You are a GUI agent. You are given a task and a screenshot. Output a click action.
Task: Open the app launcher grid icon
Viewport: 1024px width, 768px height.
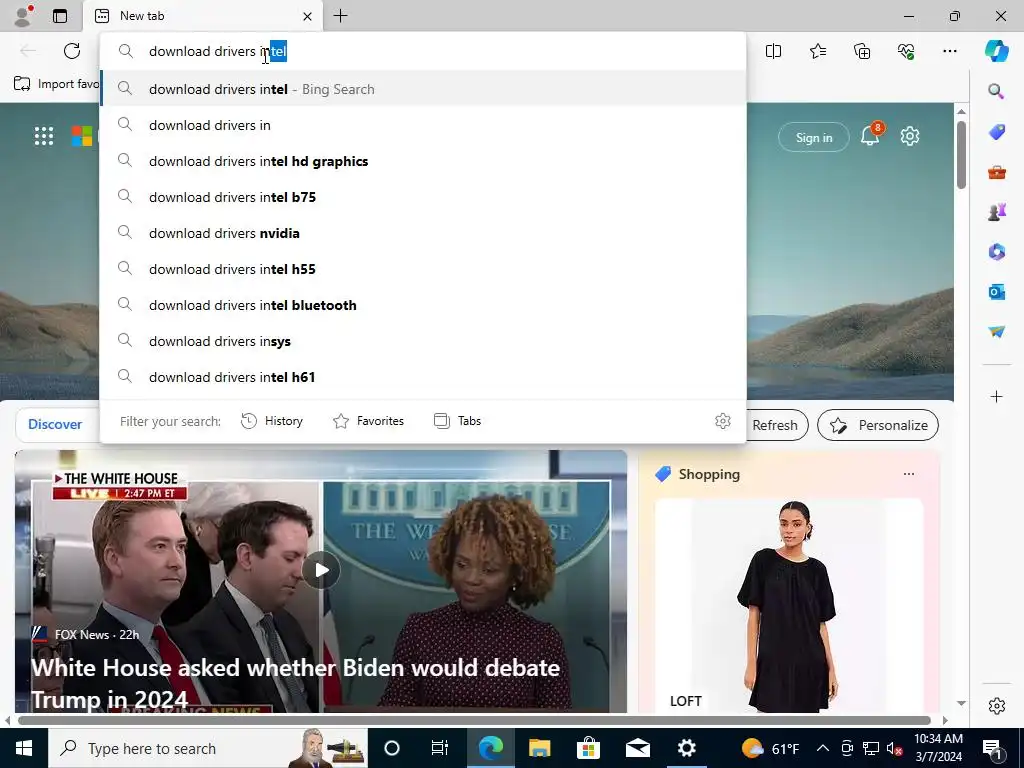click(44, 136)
